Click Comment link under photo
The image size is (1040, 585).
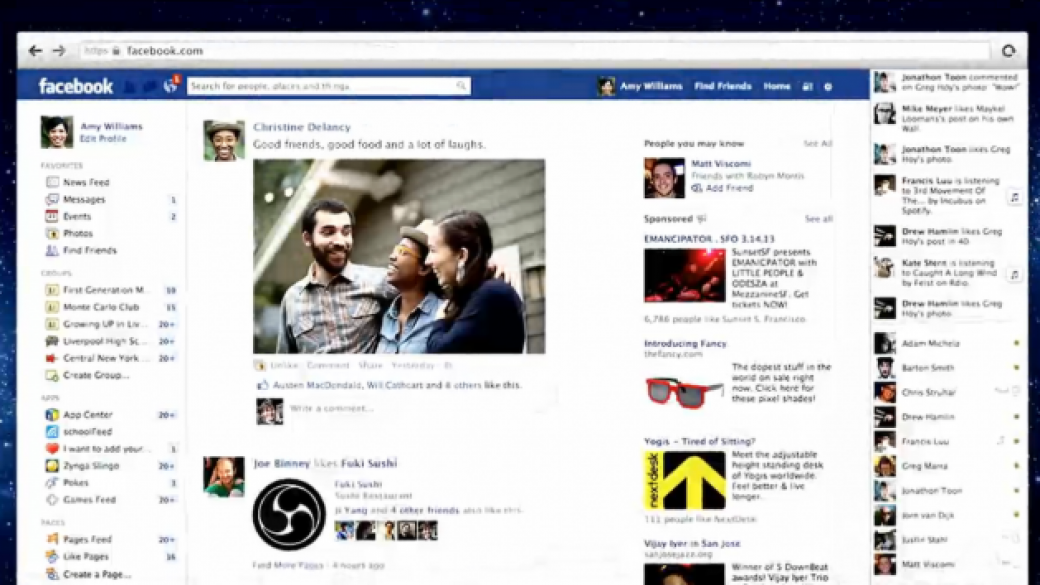[x=328, y=365]
